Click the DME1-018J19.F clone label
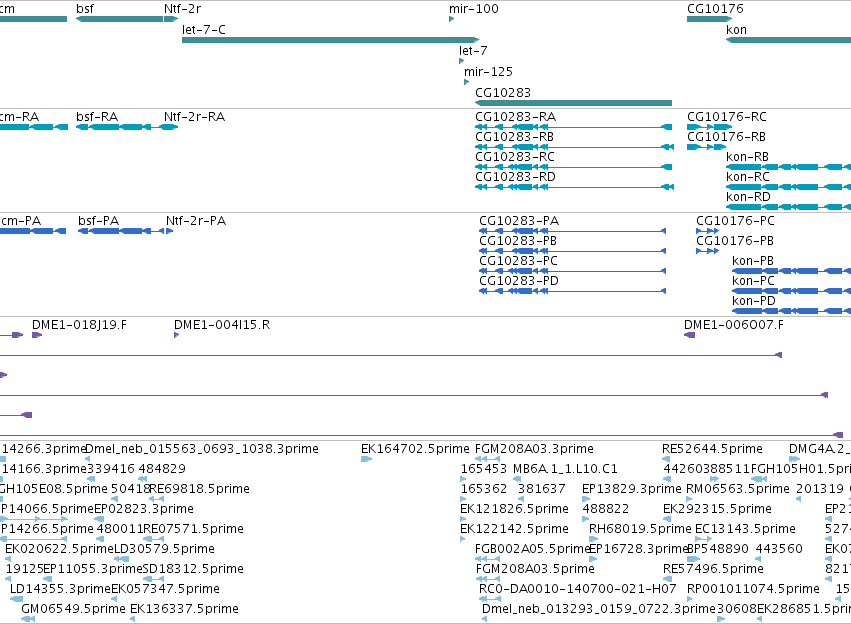 79,325
